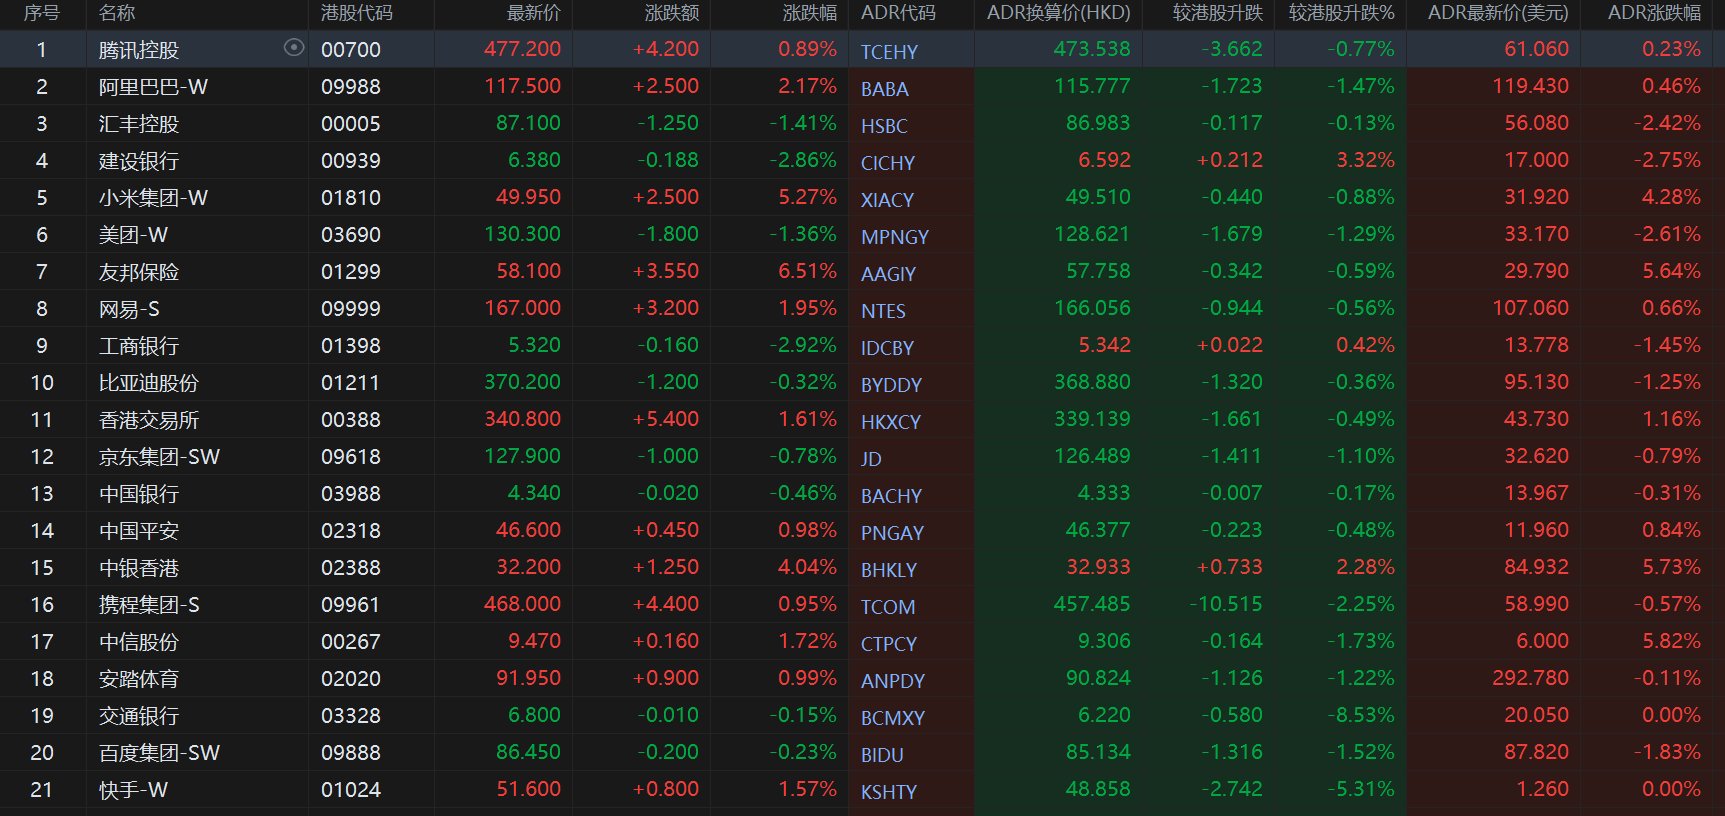Click the BABA ADR code

pyautogui.click(x=885, y=89)
